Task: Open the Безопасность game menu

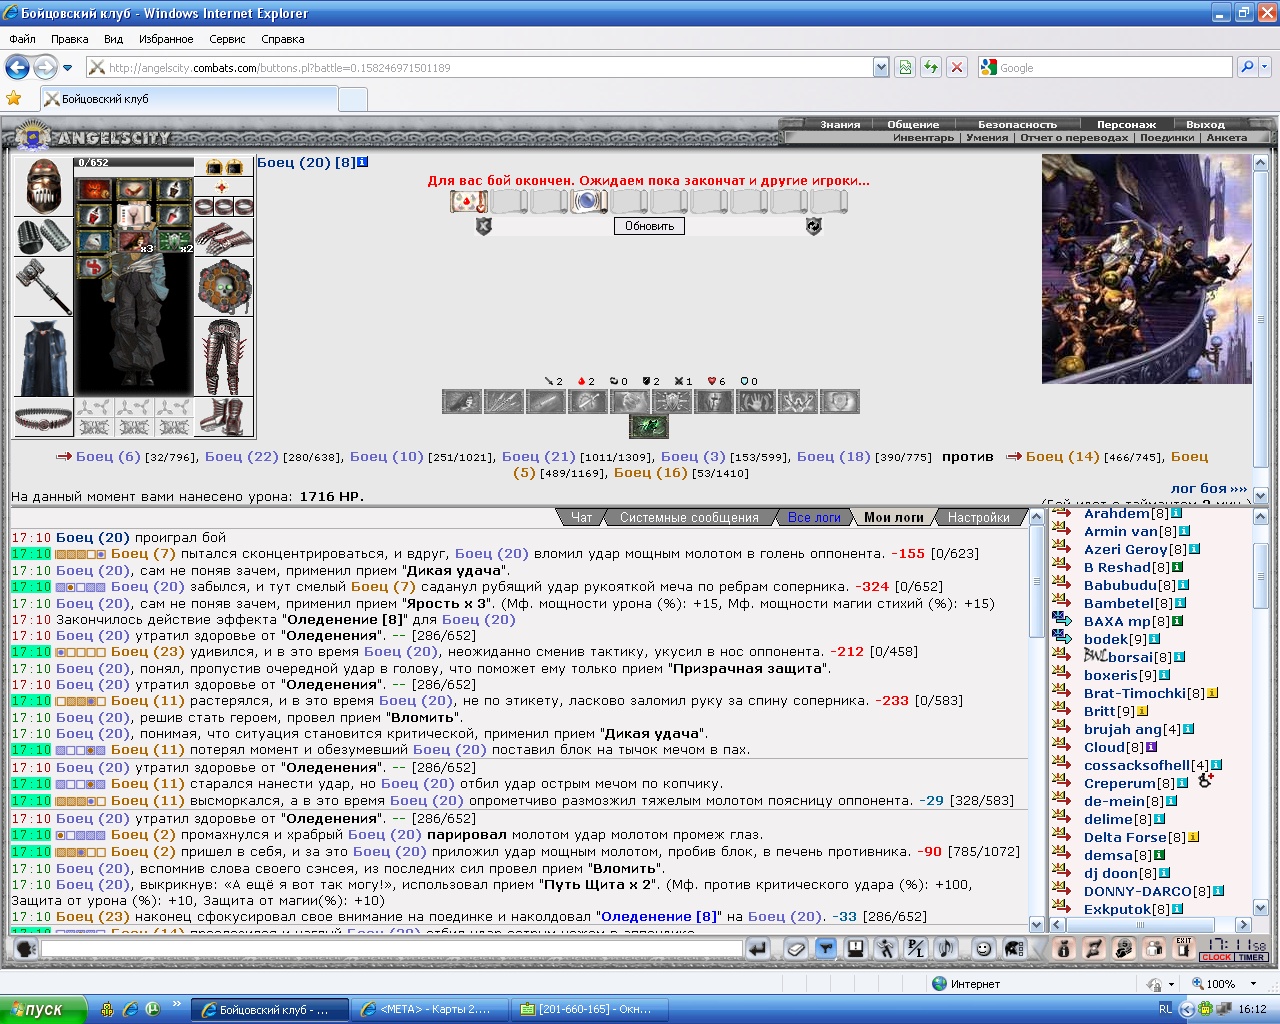Action: point(1017,125)
